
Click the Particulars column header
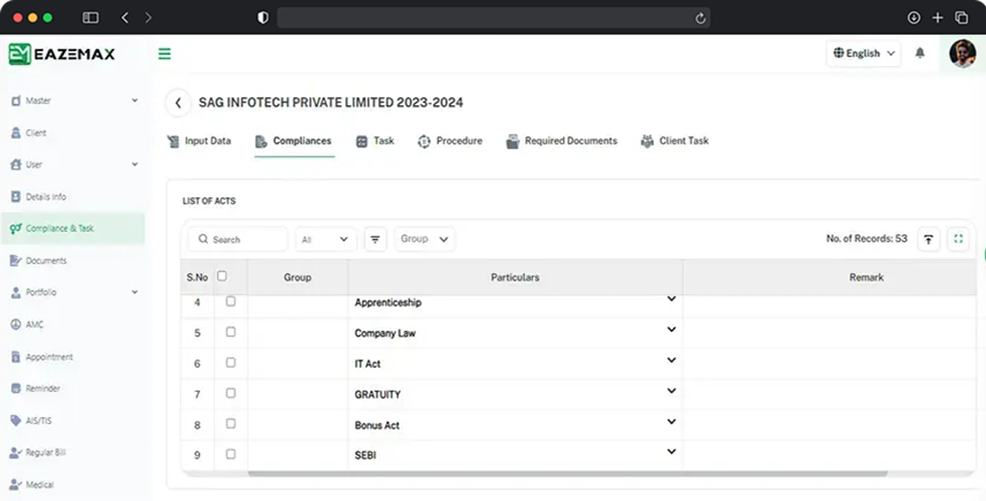[x=515, y=277]
